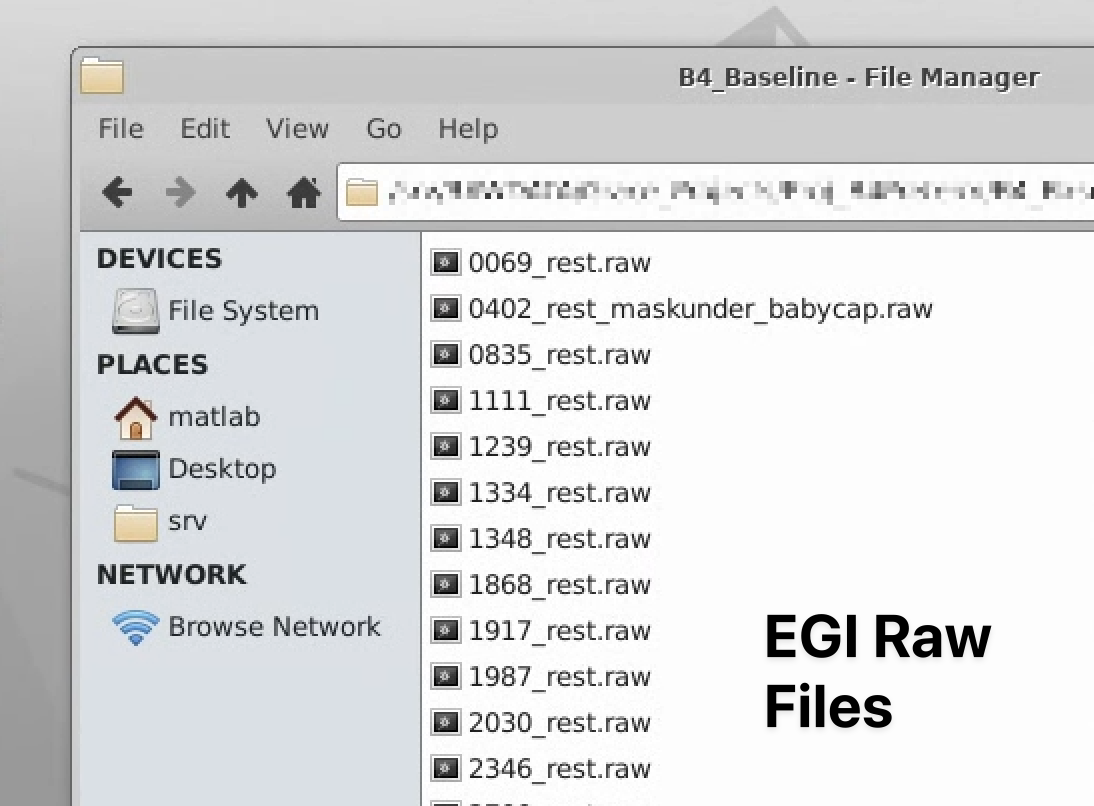Click the Back arrow navigation icon
Screen dimensions: 1094x806
click(x=118, y=192)
